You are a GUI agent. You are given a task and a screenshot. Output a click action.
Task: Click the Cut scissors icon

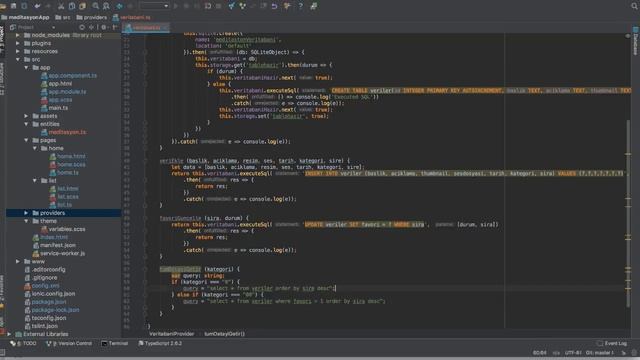(x=61, y=6)
